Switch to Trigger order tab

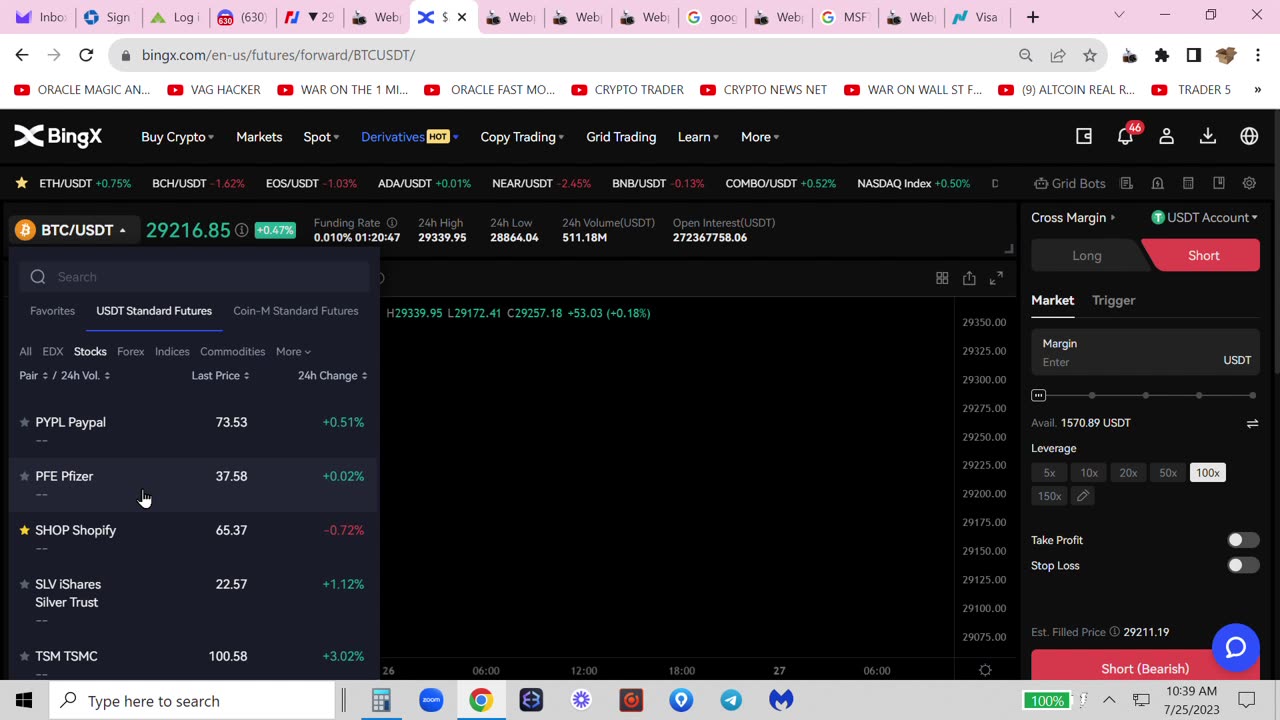click(1113, 300)
